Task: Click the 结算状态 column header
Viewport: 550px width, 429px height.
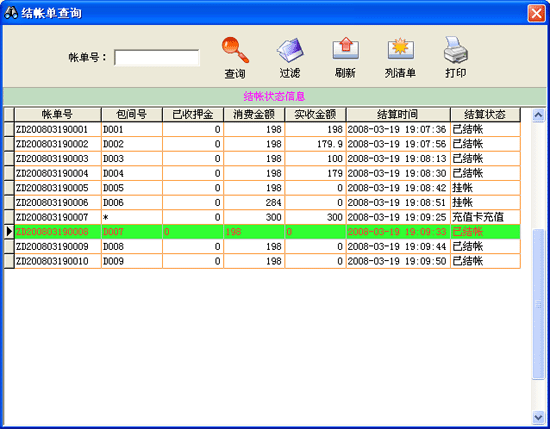Action: (485, 114)
